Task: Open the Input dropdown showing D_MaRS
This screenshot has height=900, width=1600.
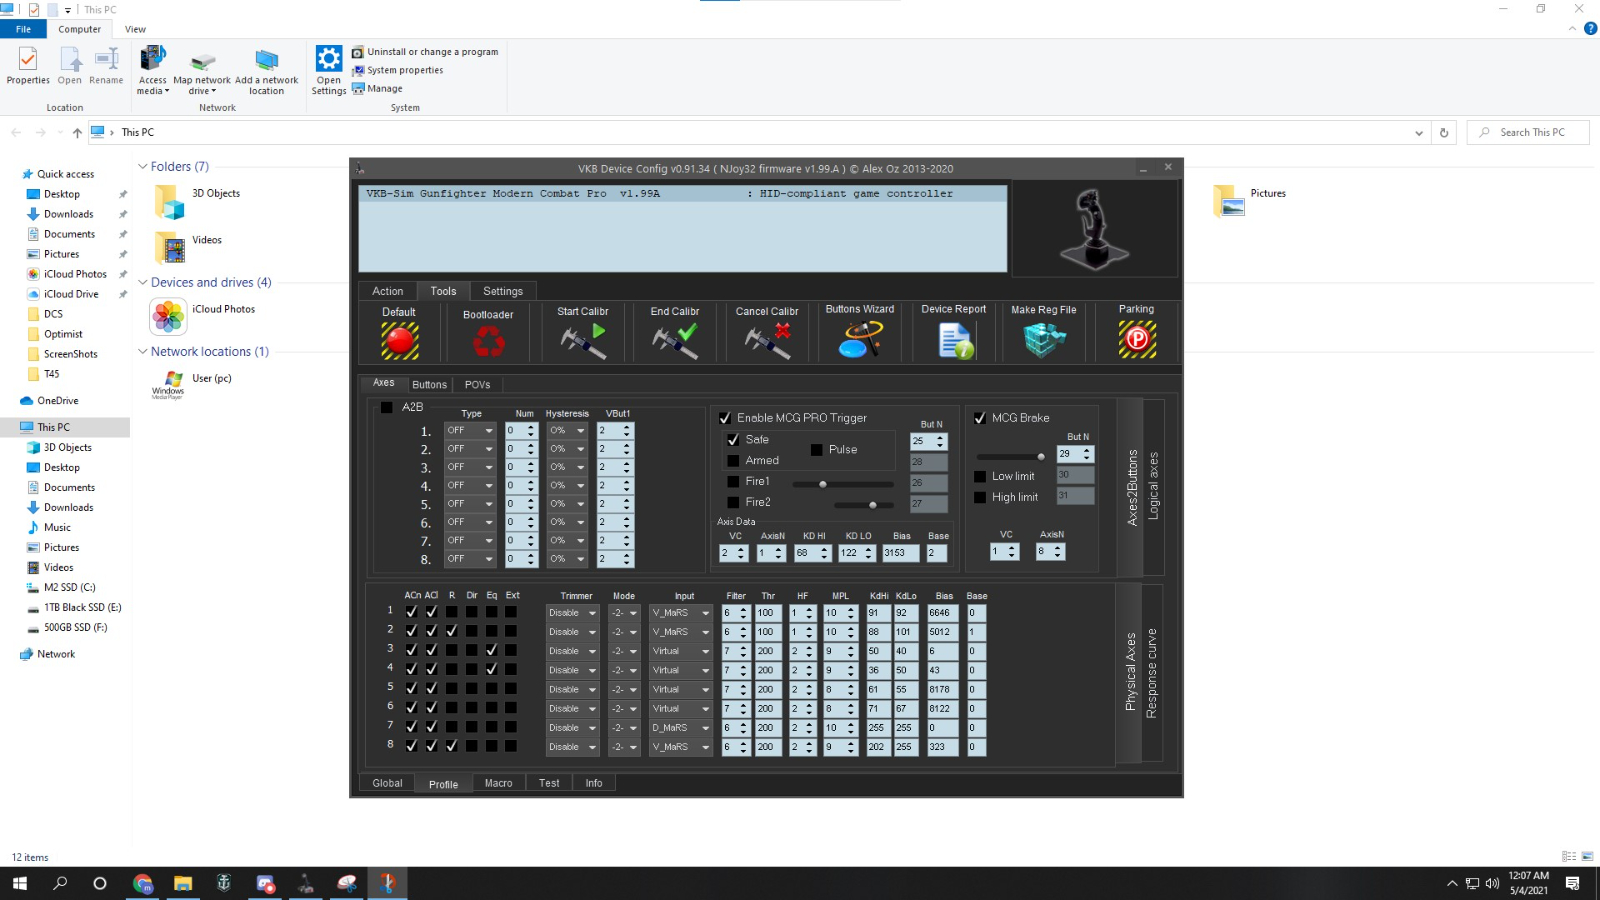Action: (705, 728)
